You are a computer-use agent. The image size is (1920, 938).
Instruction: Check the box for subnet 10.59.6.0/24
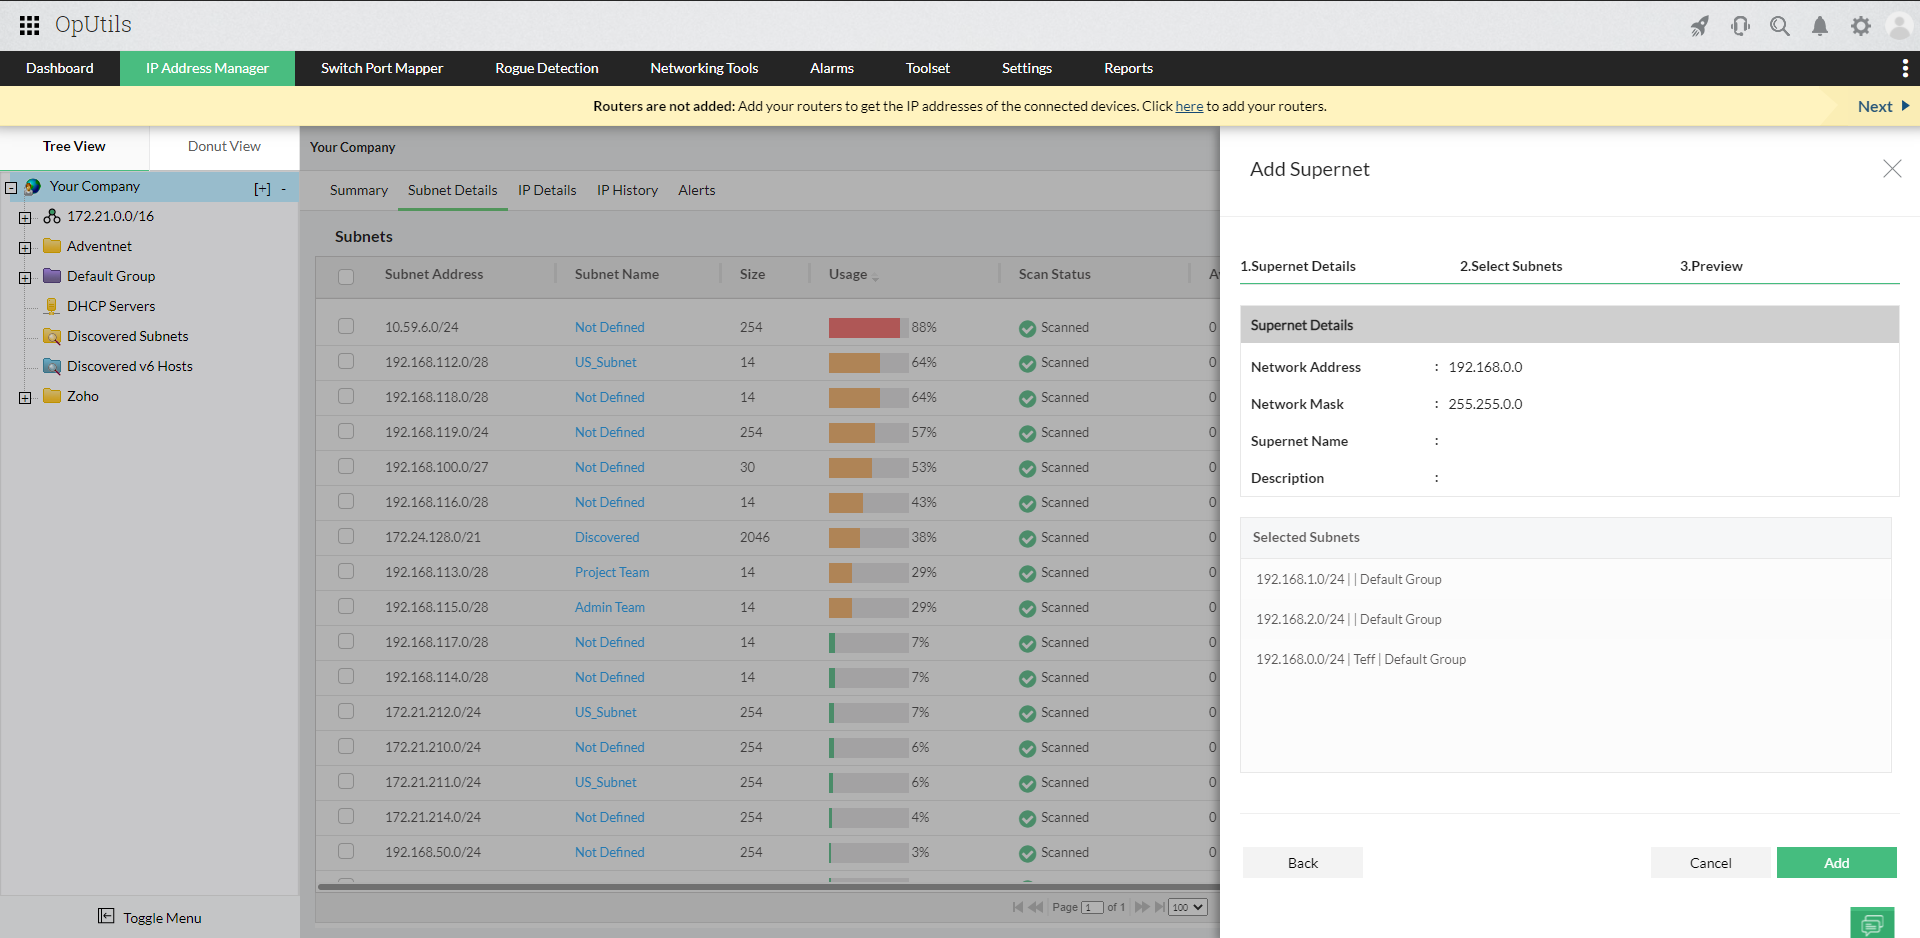[x=346, y=326]
